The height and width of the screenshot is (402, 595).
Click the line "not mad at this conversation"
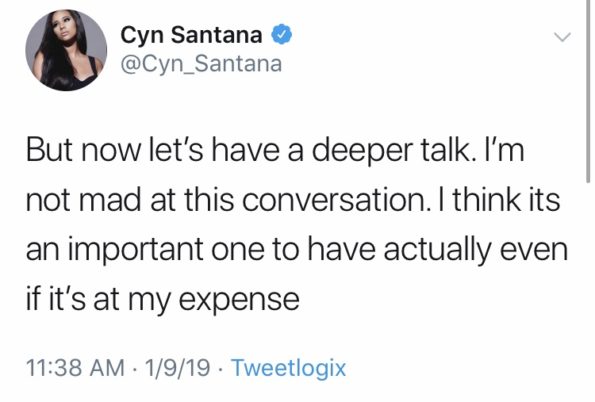(x=226, y=200)
